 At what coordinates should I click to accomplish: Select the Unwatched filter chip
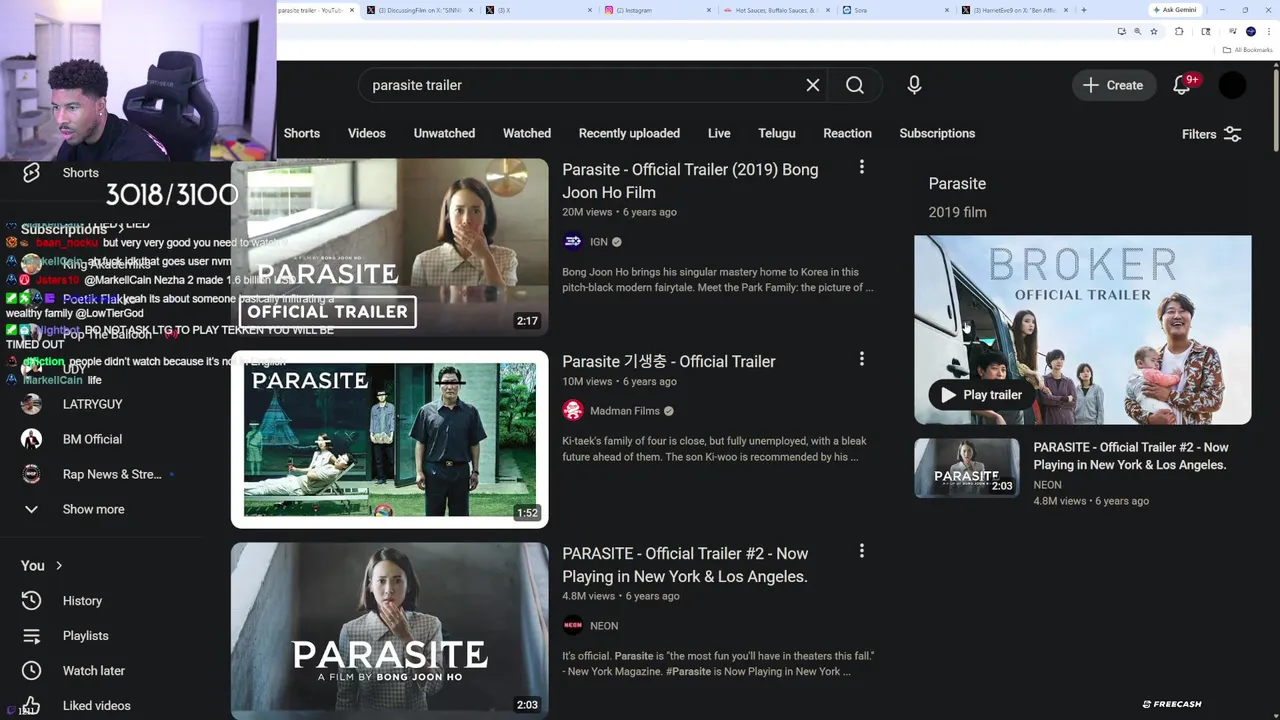tap(444, 133)
